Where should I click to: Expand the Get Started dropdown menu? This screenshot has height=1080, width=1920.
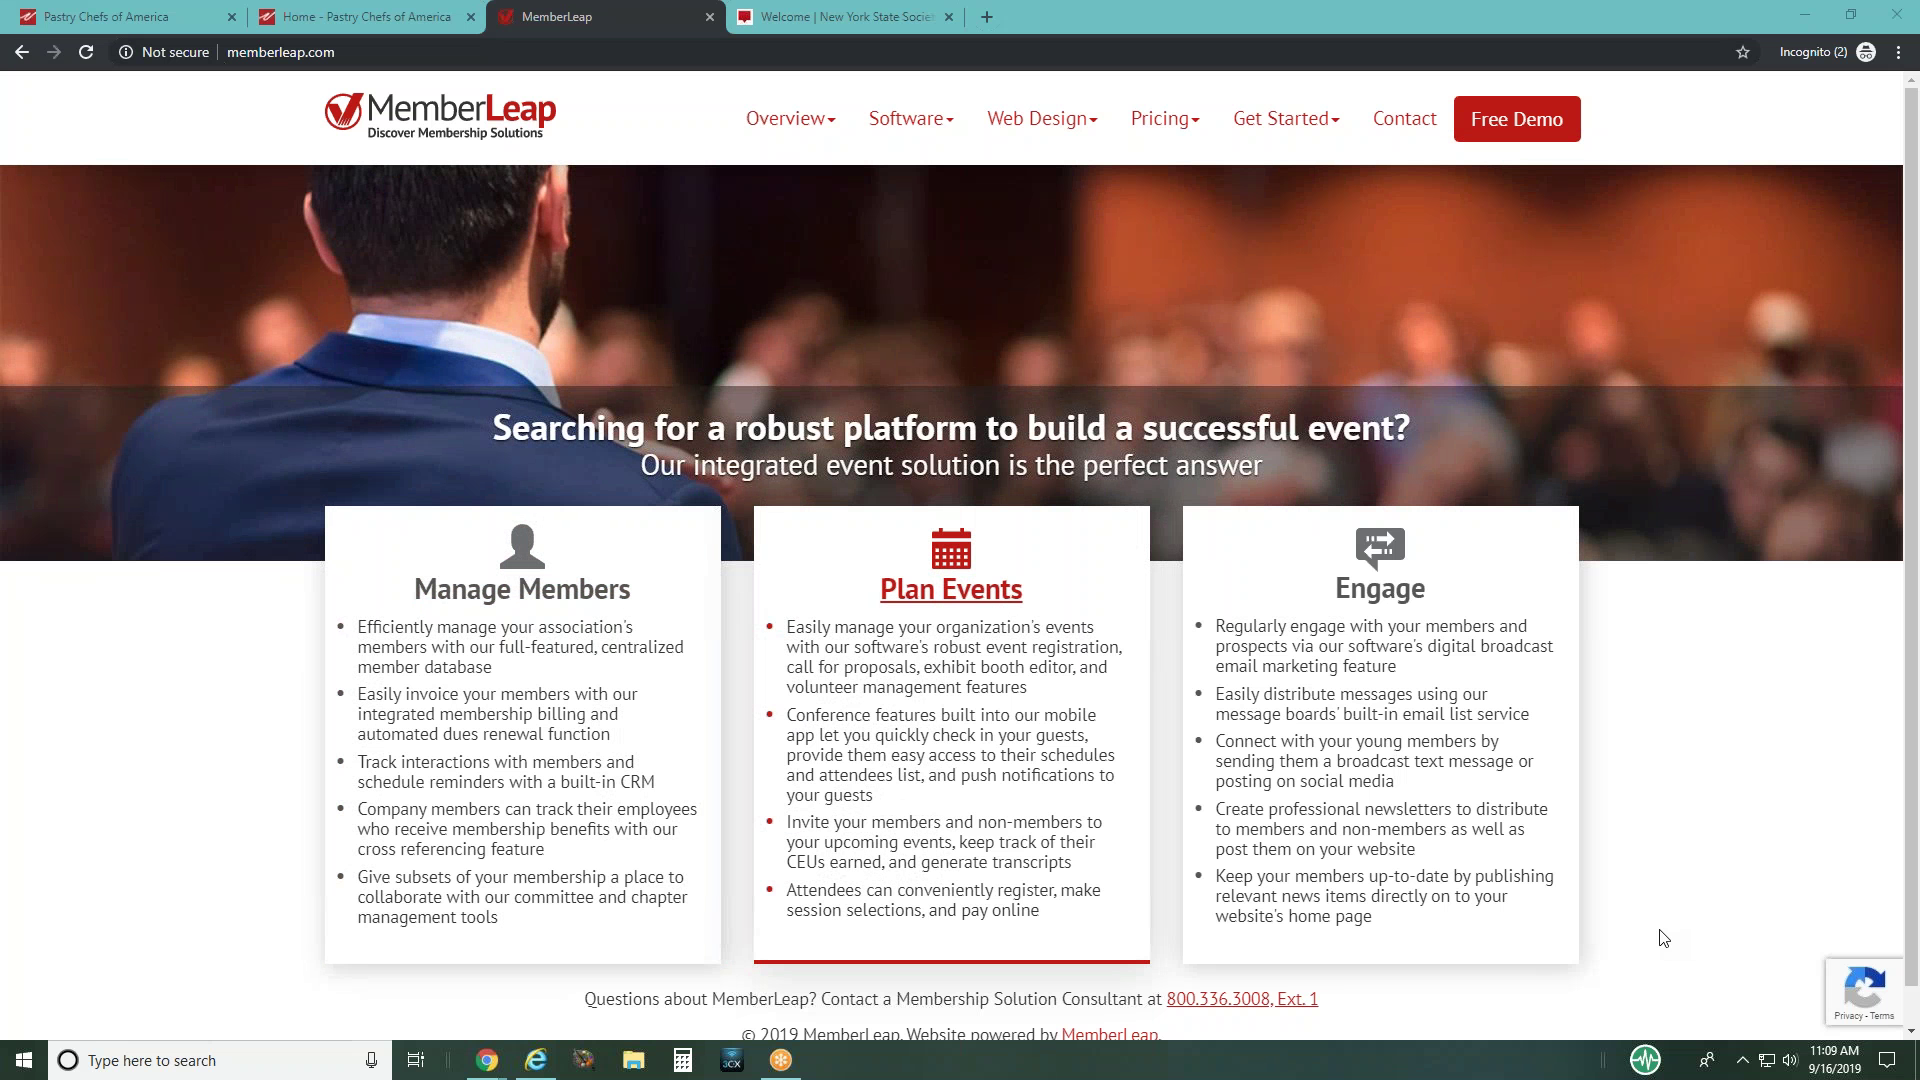pyautogui.click(x=1286, y=118)
